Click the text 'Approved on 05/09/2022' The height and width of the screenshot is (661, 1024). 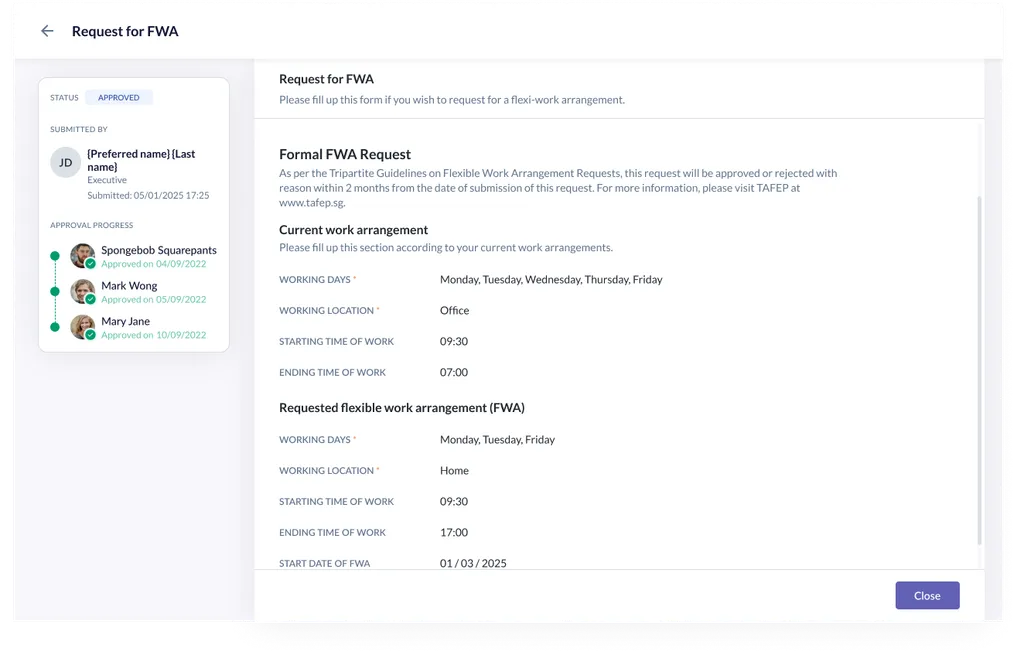tap(153, 299)
